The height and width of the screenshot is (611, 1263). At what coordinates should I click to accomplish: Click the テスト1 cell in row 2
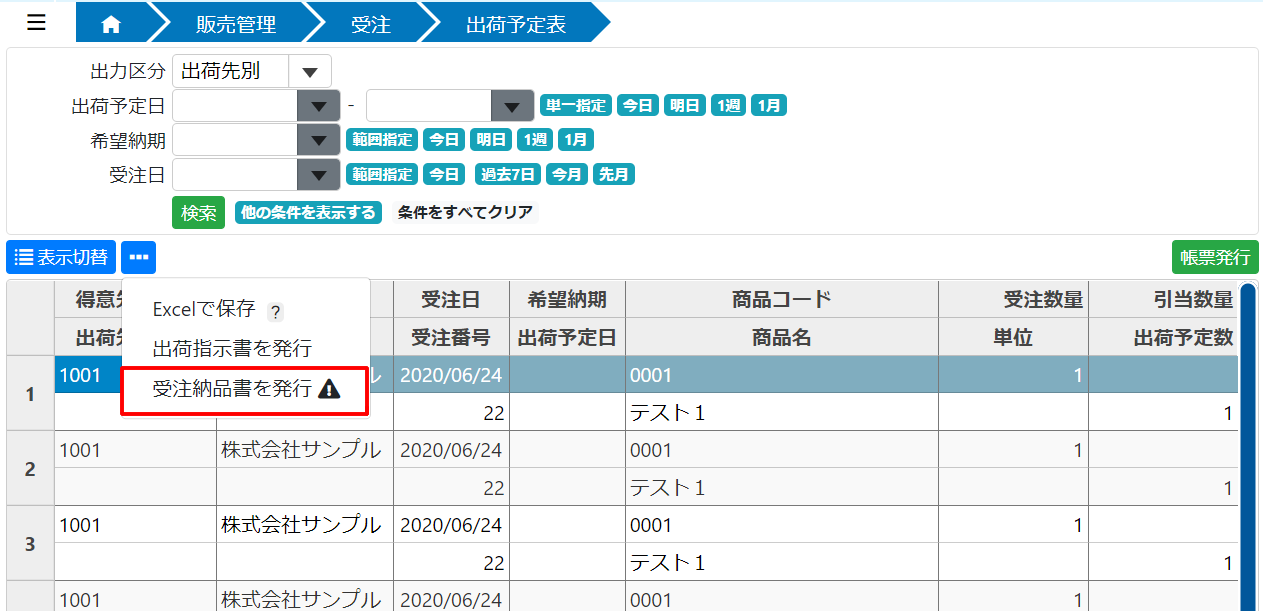[782, 488]
